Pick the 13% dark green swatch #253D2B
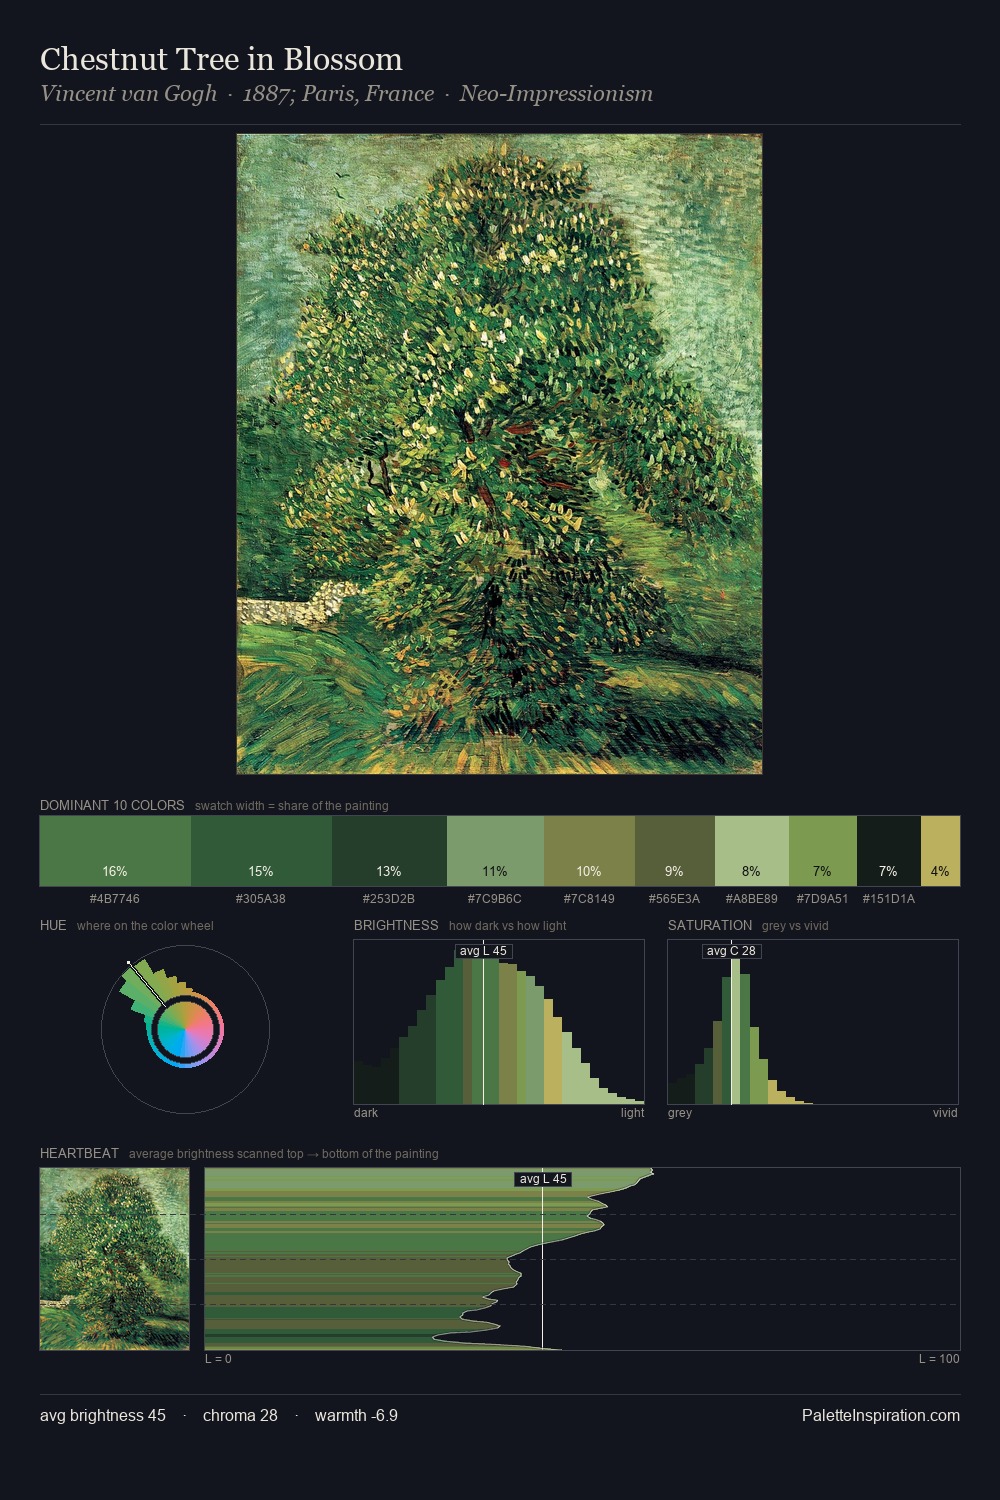The width and height of the screenshot is (1000, 1500). pos(389,851)
